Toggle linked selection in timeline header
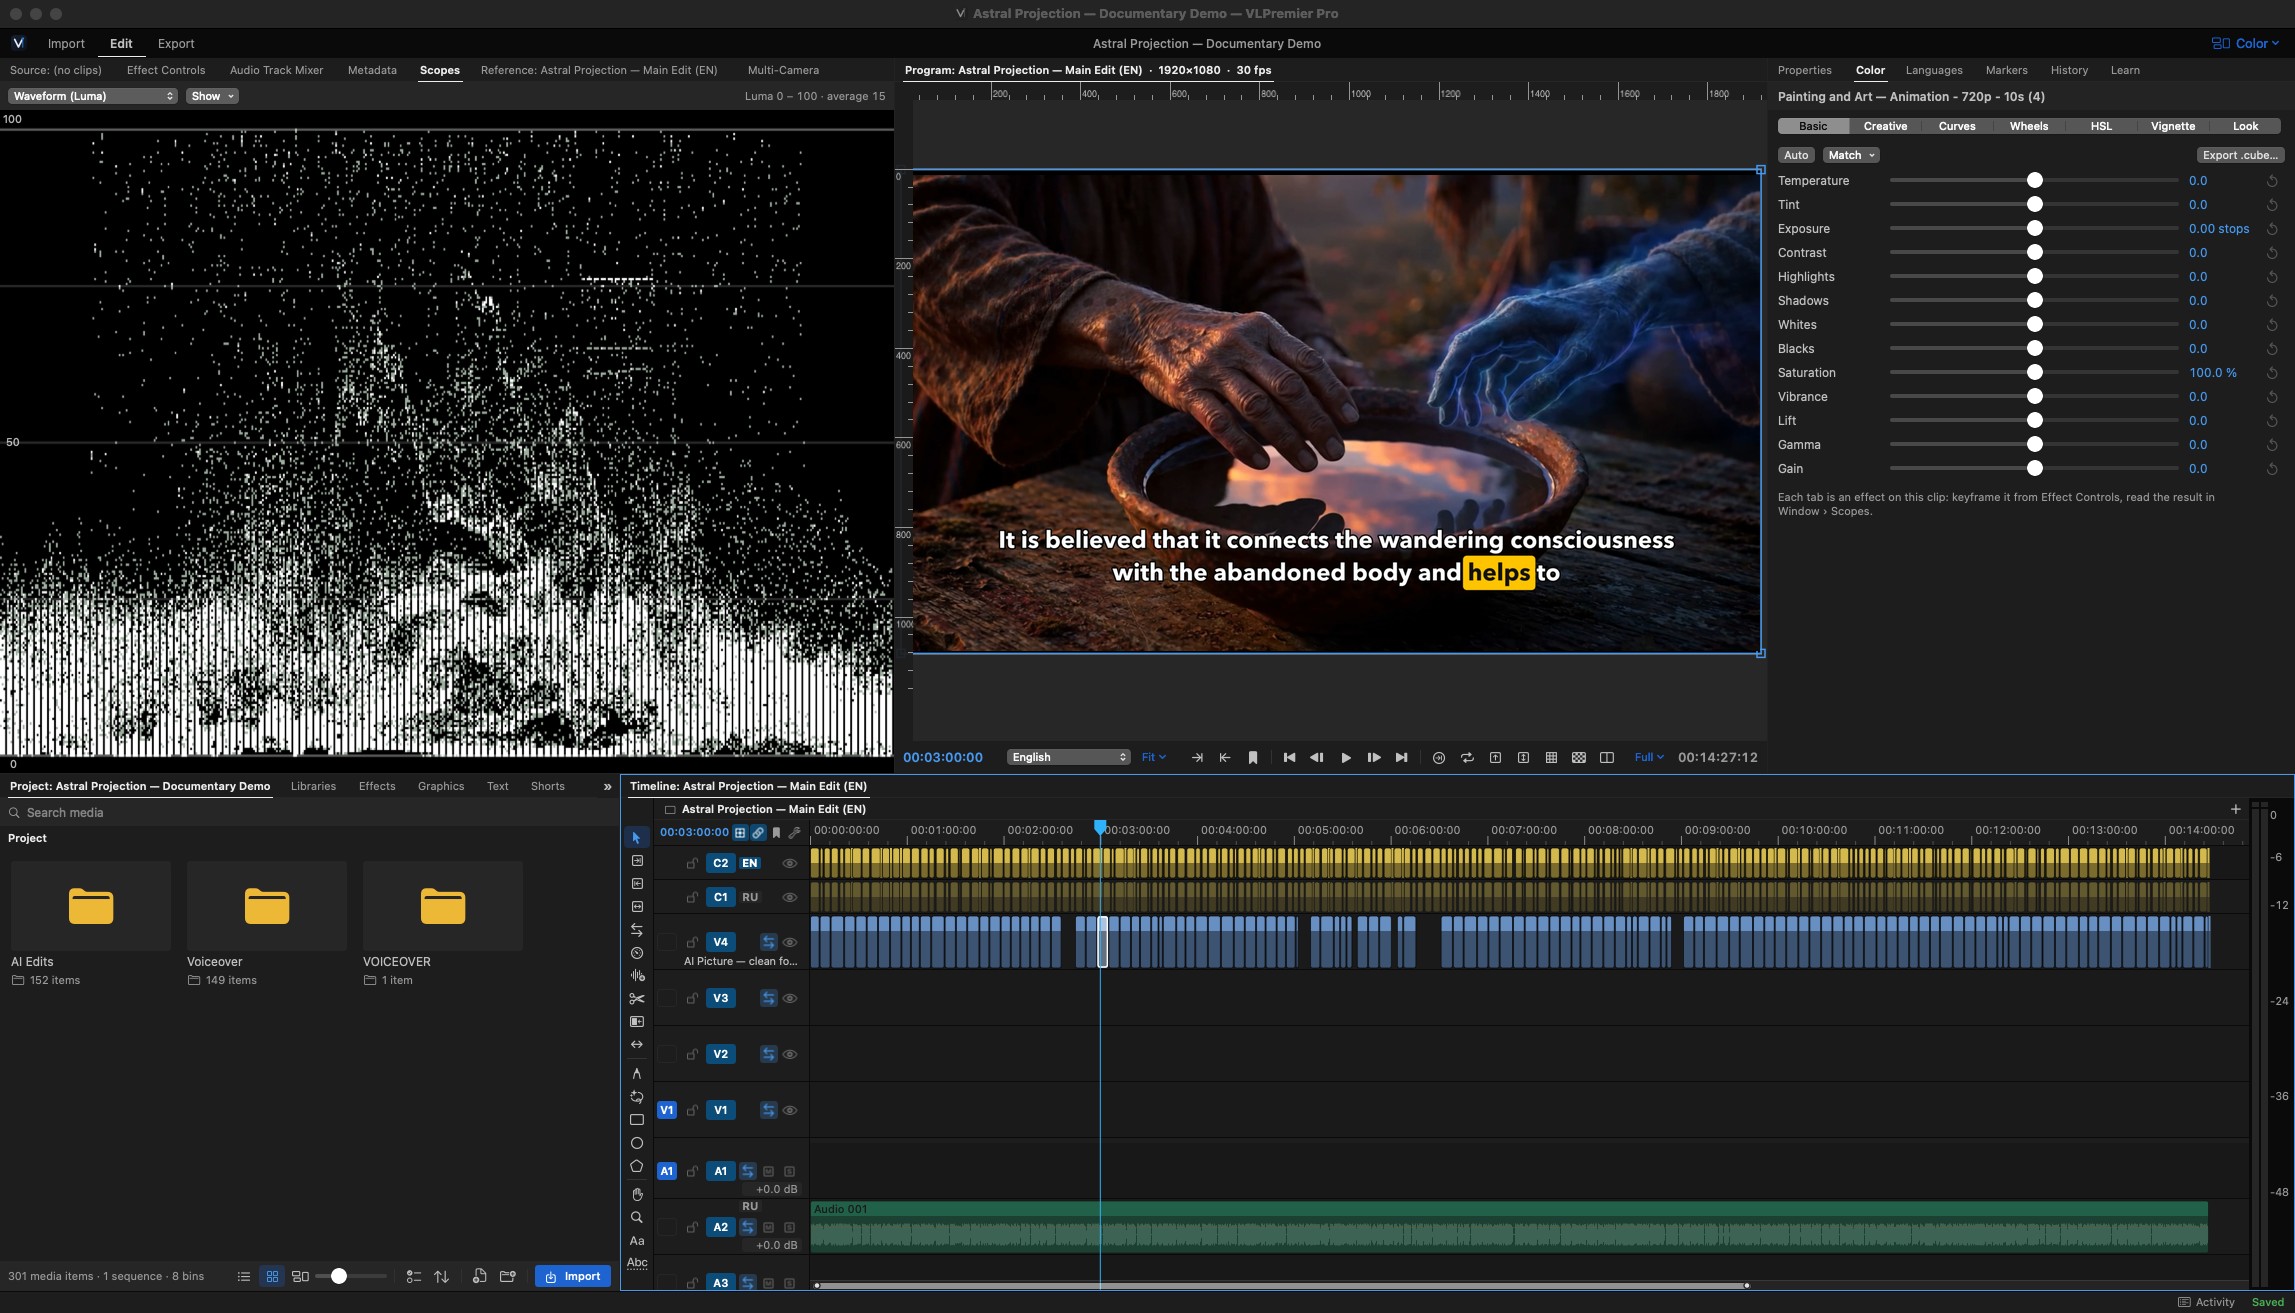Screen dimensions: 2295x1313 click(x=758, y=832)
